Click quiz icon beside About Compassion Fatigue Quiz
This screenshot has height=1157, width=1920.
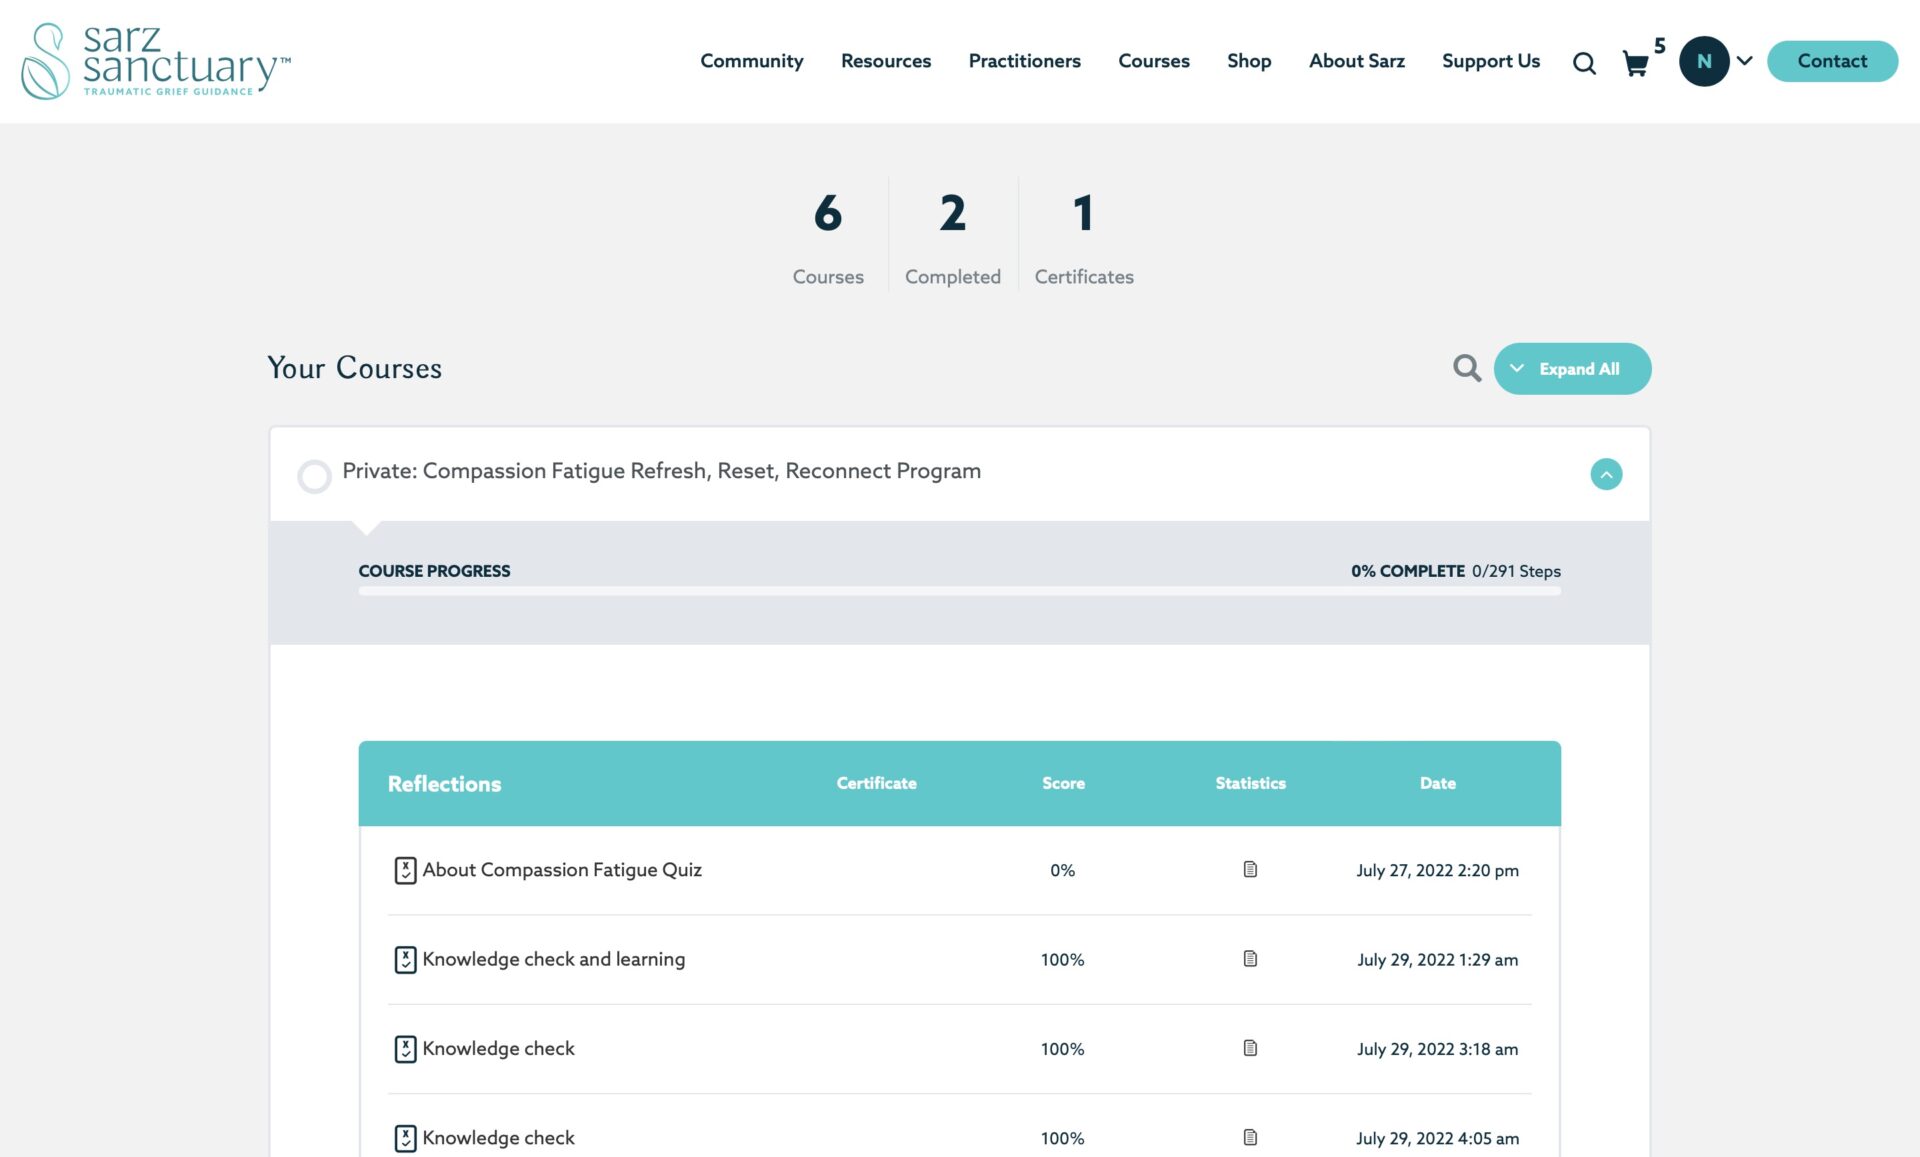pos(404,870)
